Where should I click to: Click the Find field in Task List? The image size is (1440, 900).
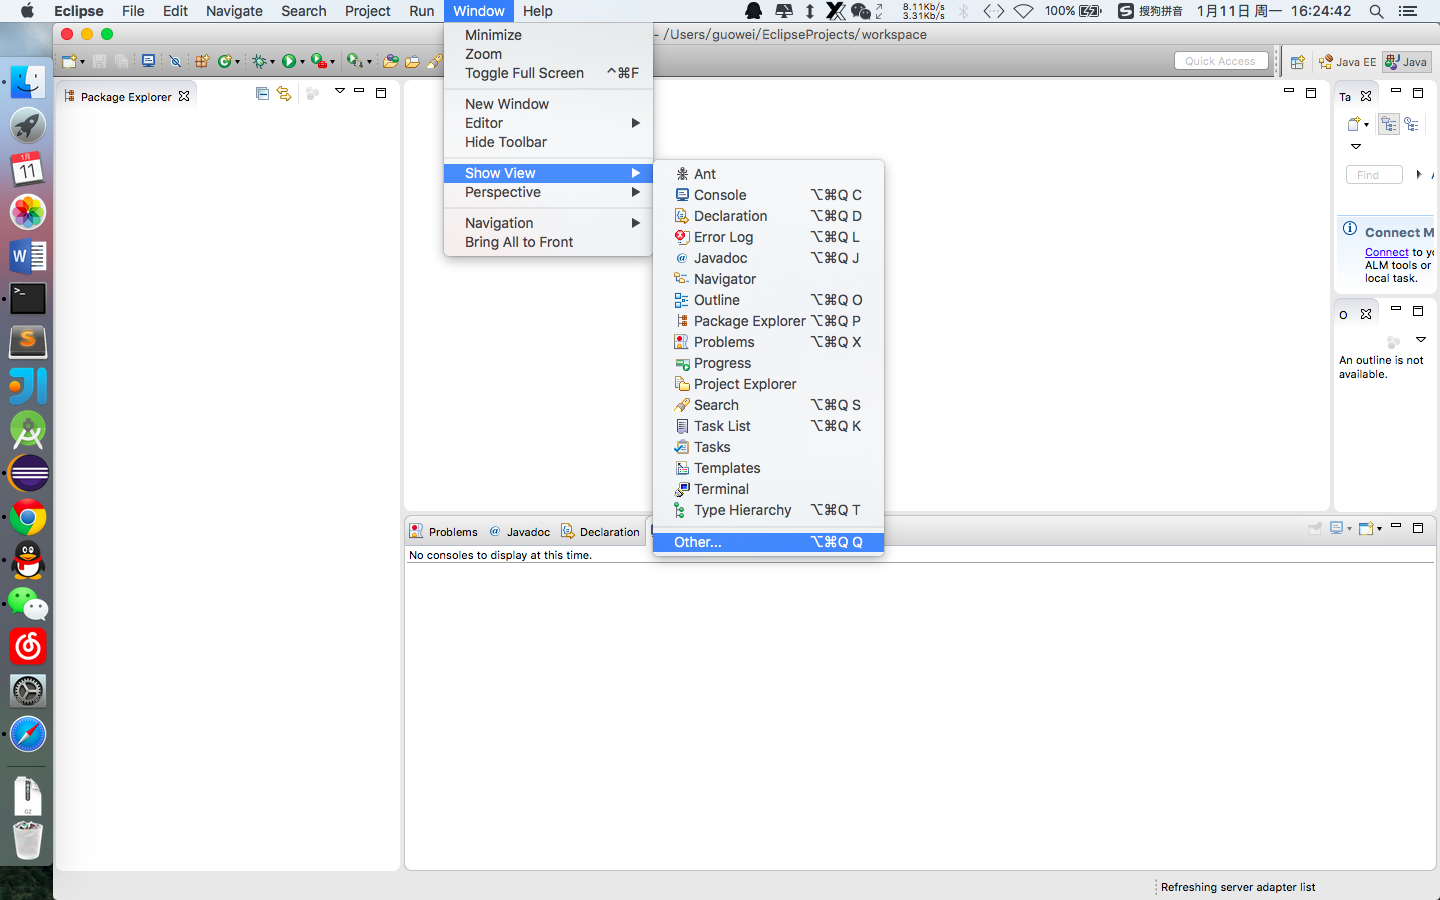coord(1374,175)
